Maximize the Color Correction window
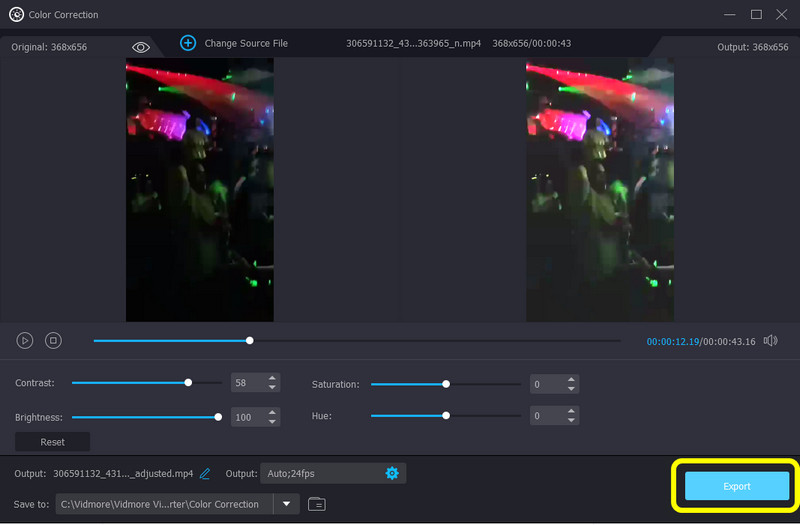Screen dimensions: 800x525 click(756, 14)
